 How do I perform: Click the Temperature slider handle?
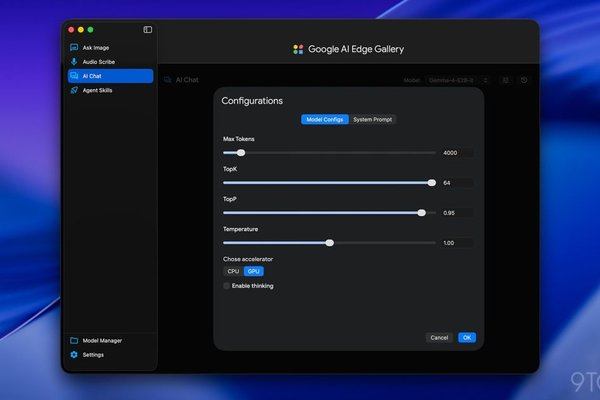(x=329, y=243)
